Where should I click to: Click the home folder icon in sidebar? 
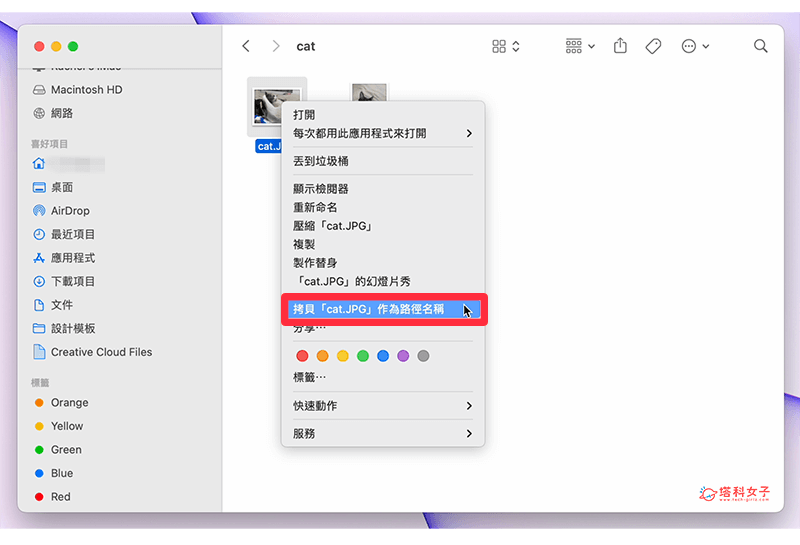[39, 164]
